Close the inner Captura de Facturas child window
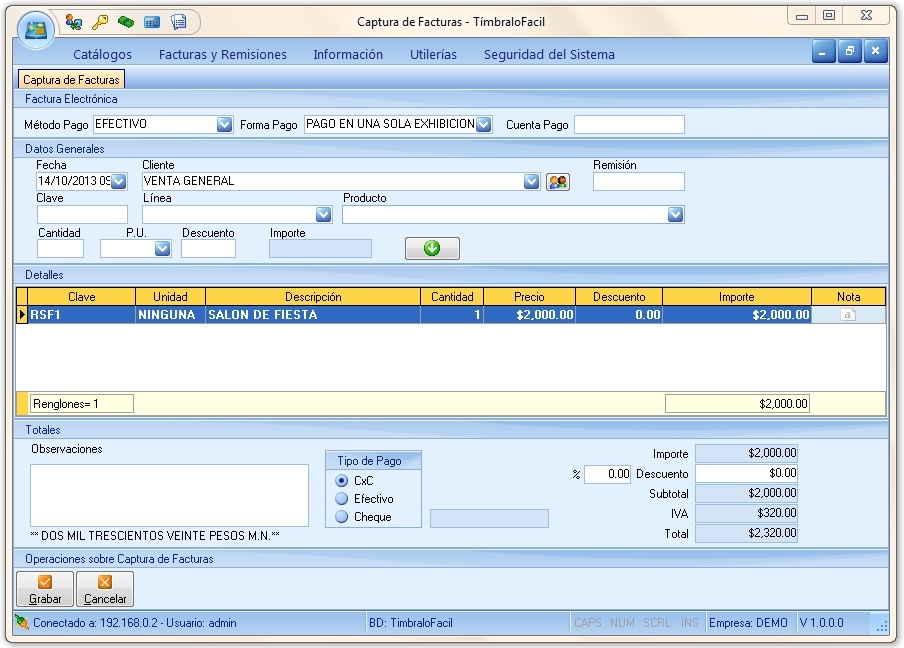This screenshot has height=648, width=904. 876,52
